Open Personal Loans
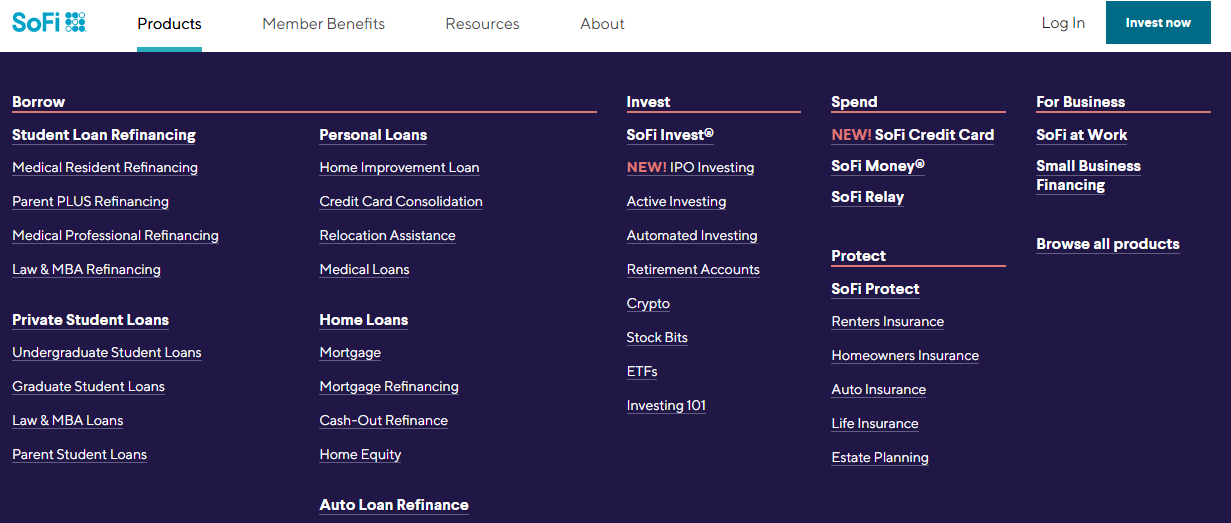The image size is (1231, 523). pos(373,135)
